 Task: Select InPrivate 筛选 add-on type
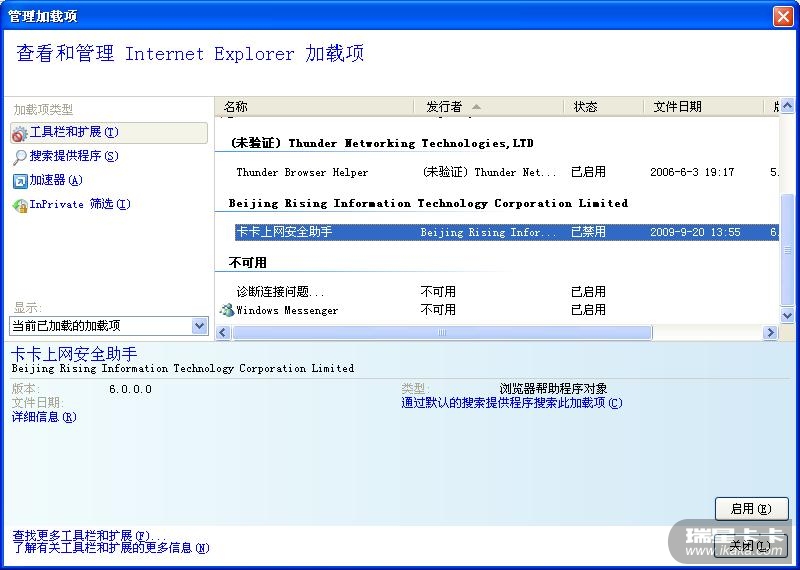pos(80,204)
